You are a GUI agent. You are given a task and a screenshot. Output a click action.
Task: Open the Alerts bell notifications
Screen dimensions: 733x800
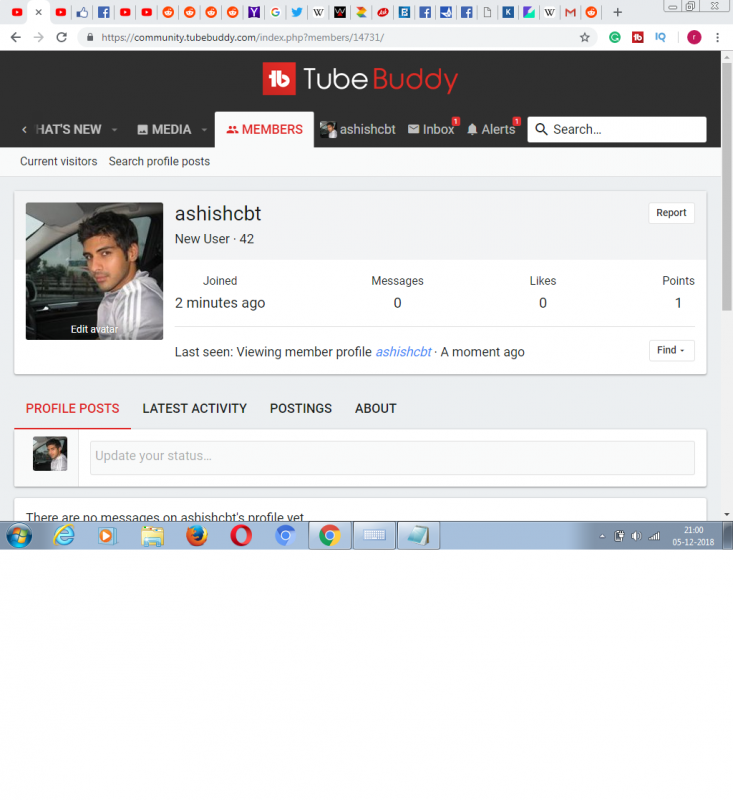tap(473, 130)
